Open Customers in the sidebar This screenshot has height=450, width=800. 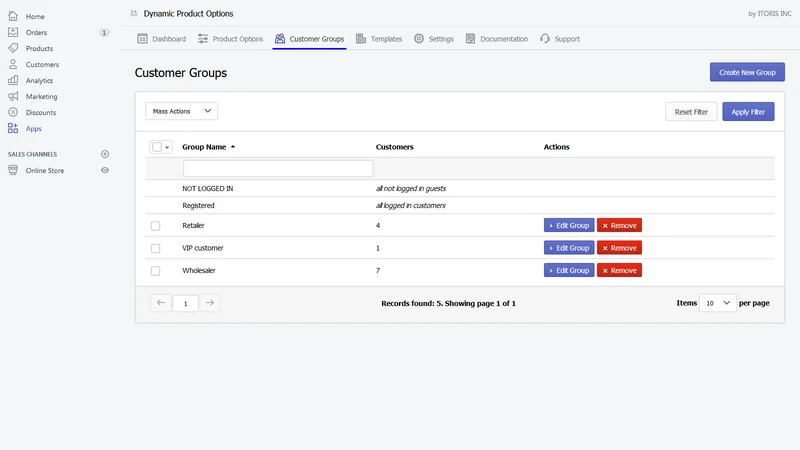(x=42, y=64)
